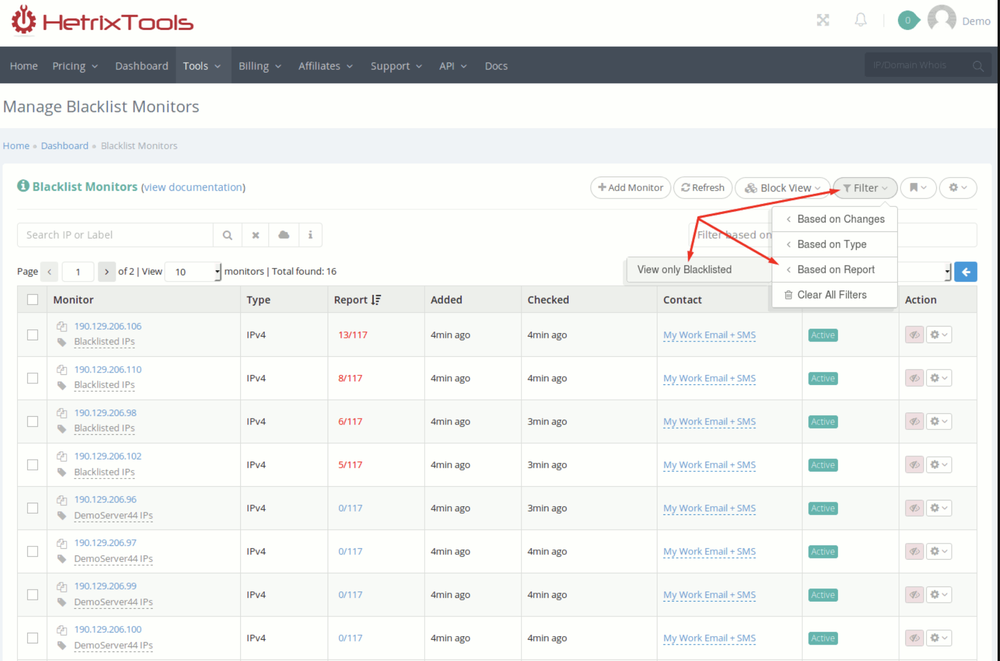Image resolution: width=1000 pixels, height=661 pixels.
Task: Click the cloud icon next to search box
Action: (x=284, y=235)
